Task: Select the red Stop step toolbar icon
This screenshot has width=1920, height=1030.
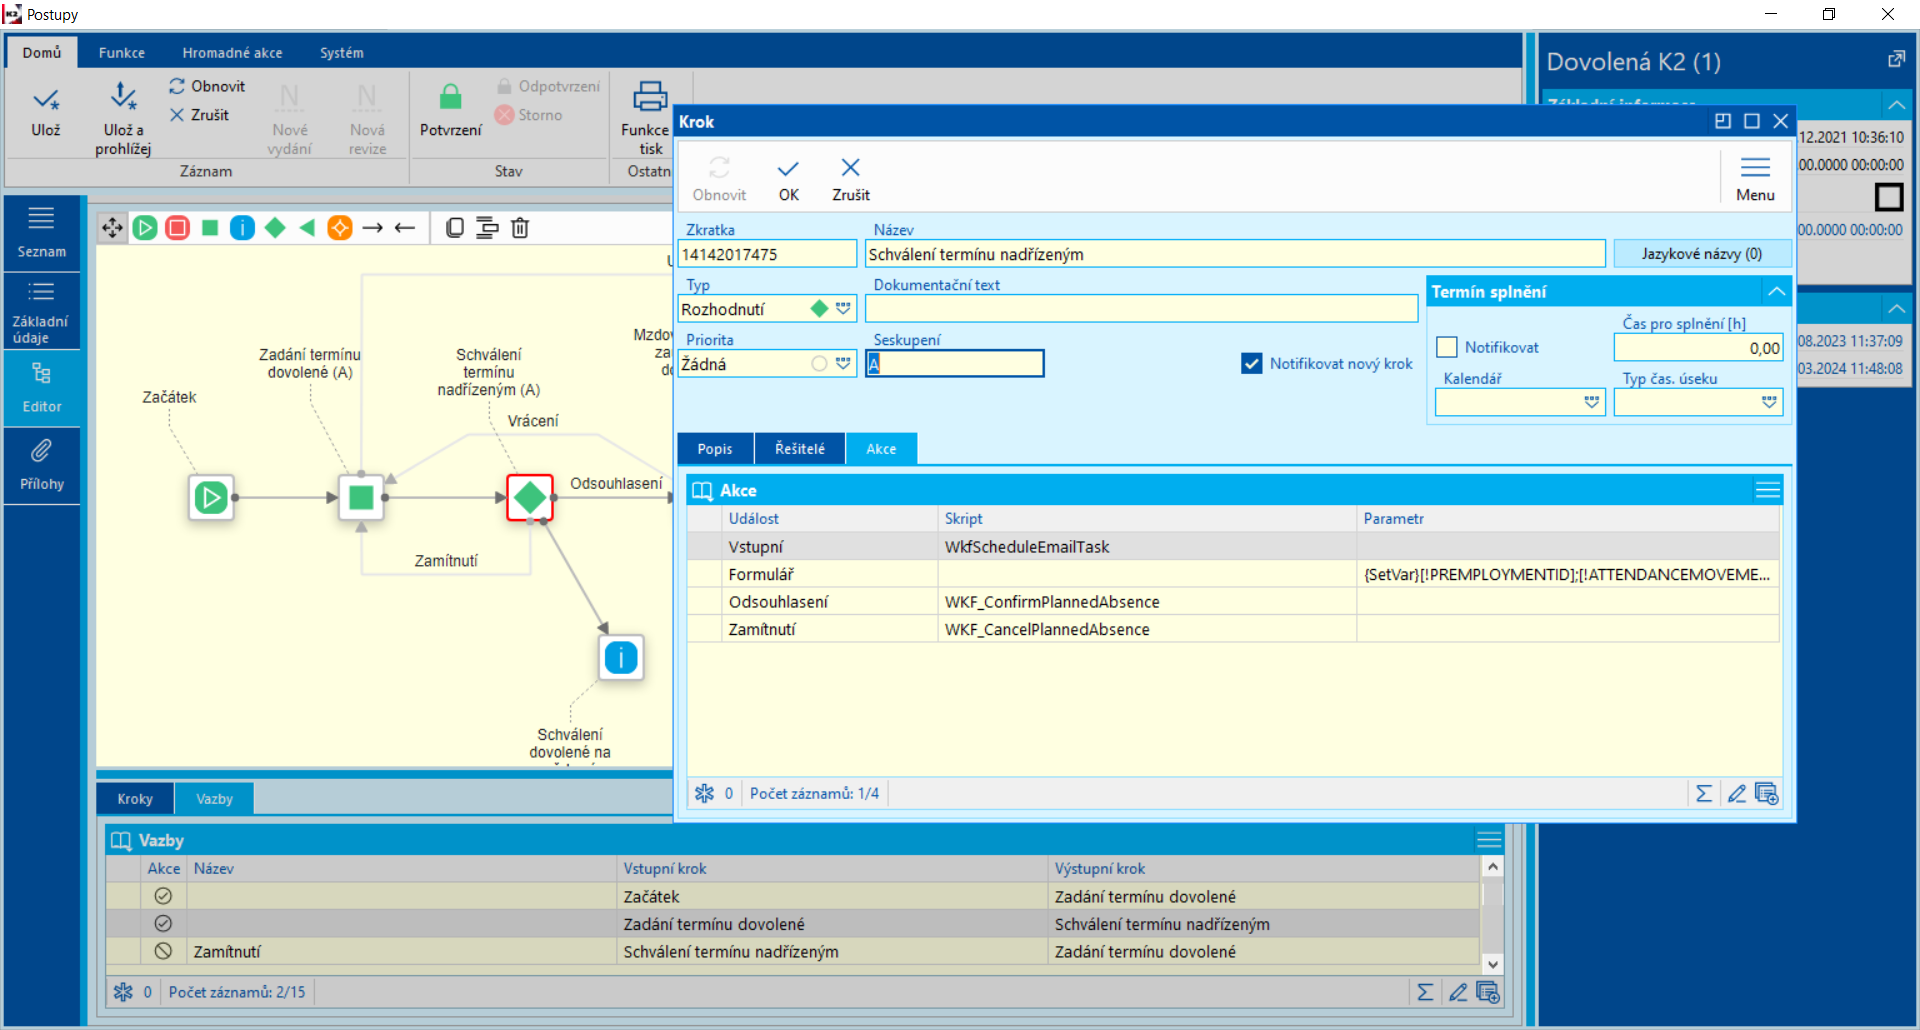Action: tap(178, 228)
